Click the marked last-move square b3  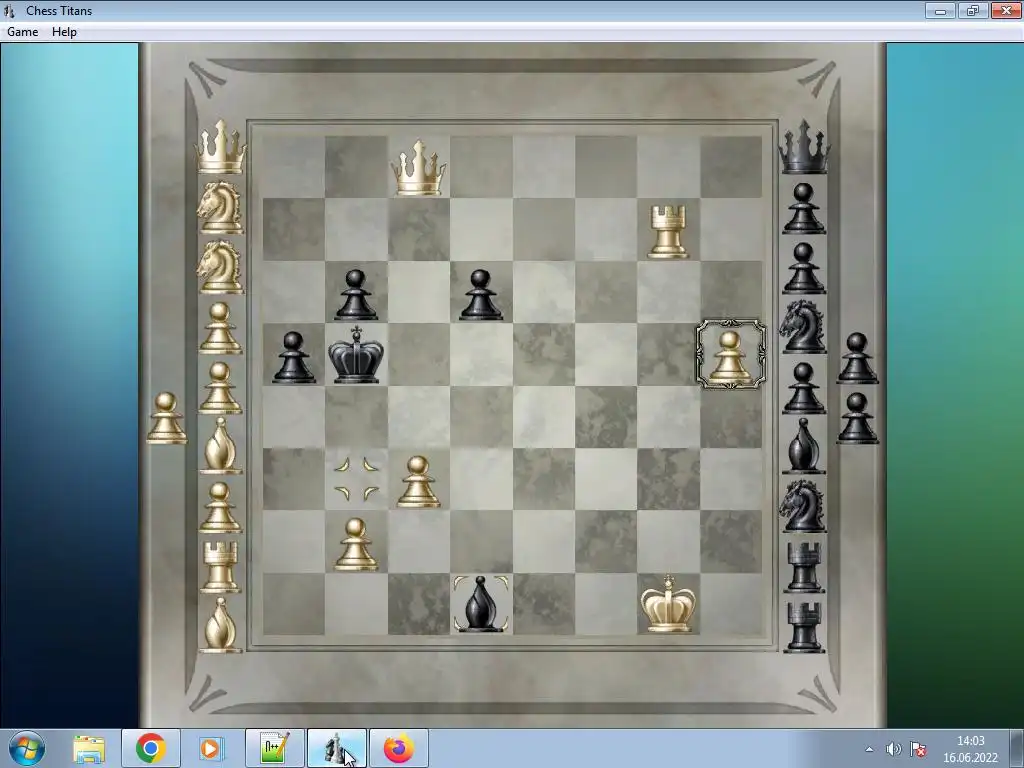(x=356, y=479)
